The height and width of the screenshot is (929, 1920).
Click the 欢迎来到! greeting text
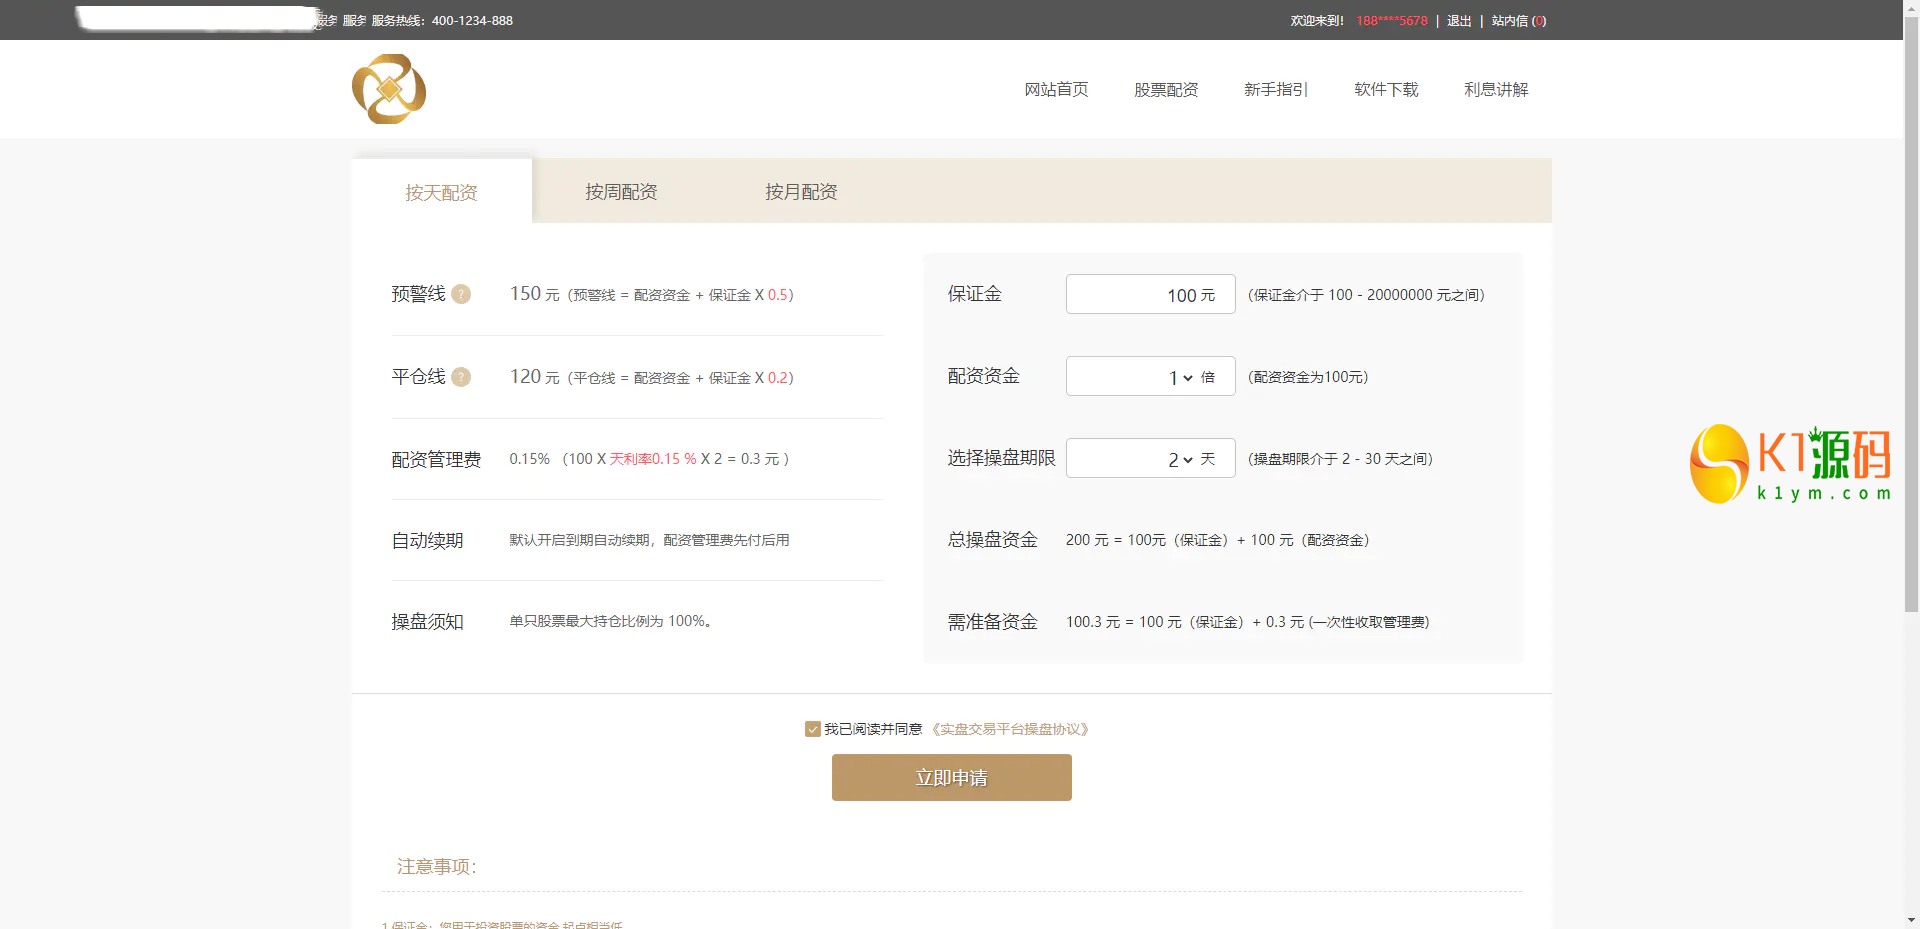click(1317, 20)
